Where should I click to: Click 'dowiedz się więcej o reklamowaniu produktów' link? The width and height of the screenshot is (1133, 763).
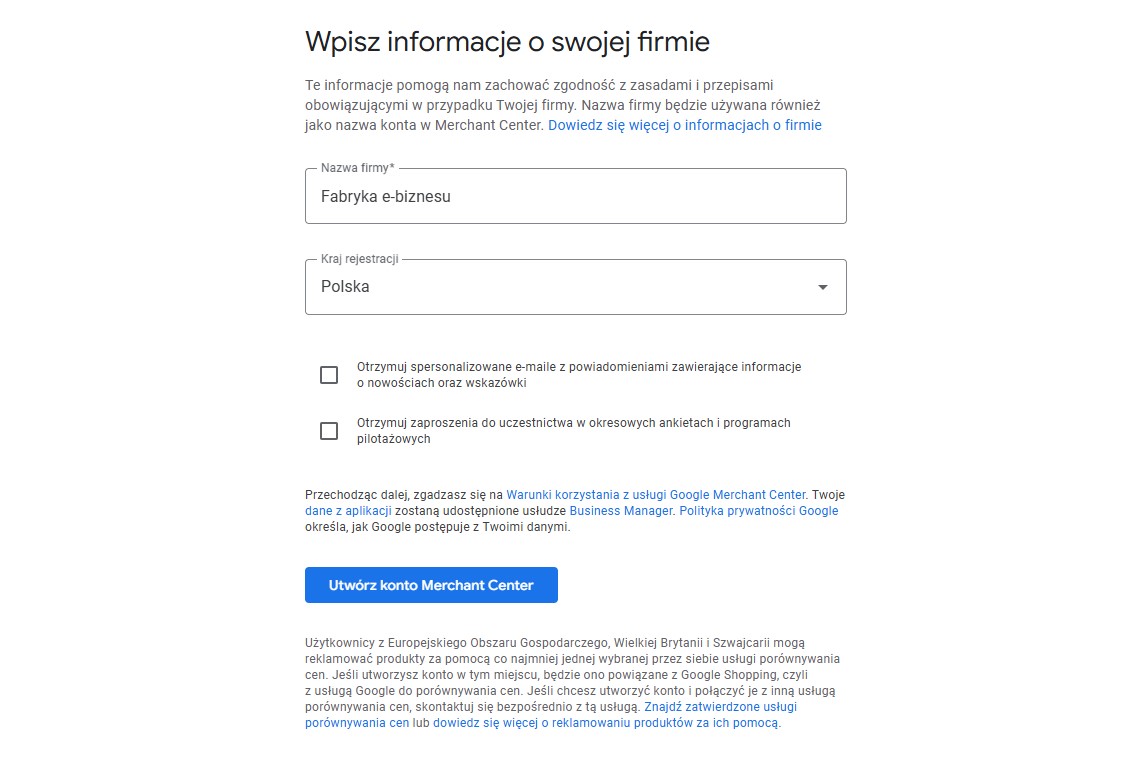pyautogui.click(x=605, y=723)
